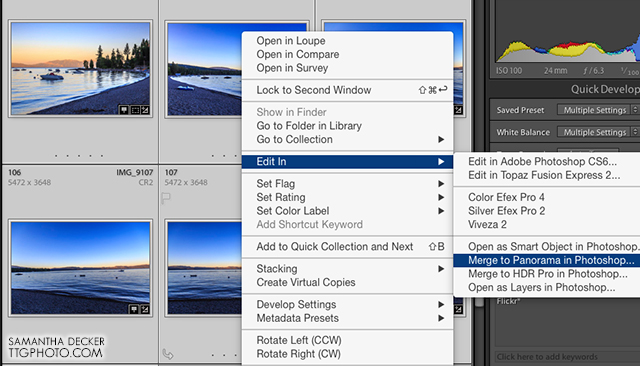The width and height of the screenshot is (640, 366).
Task: Choose Merge to HDR Pro in Photoshop
Action: click(x=547, y=274)
